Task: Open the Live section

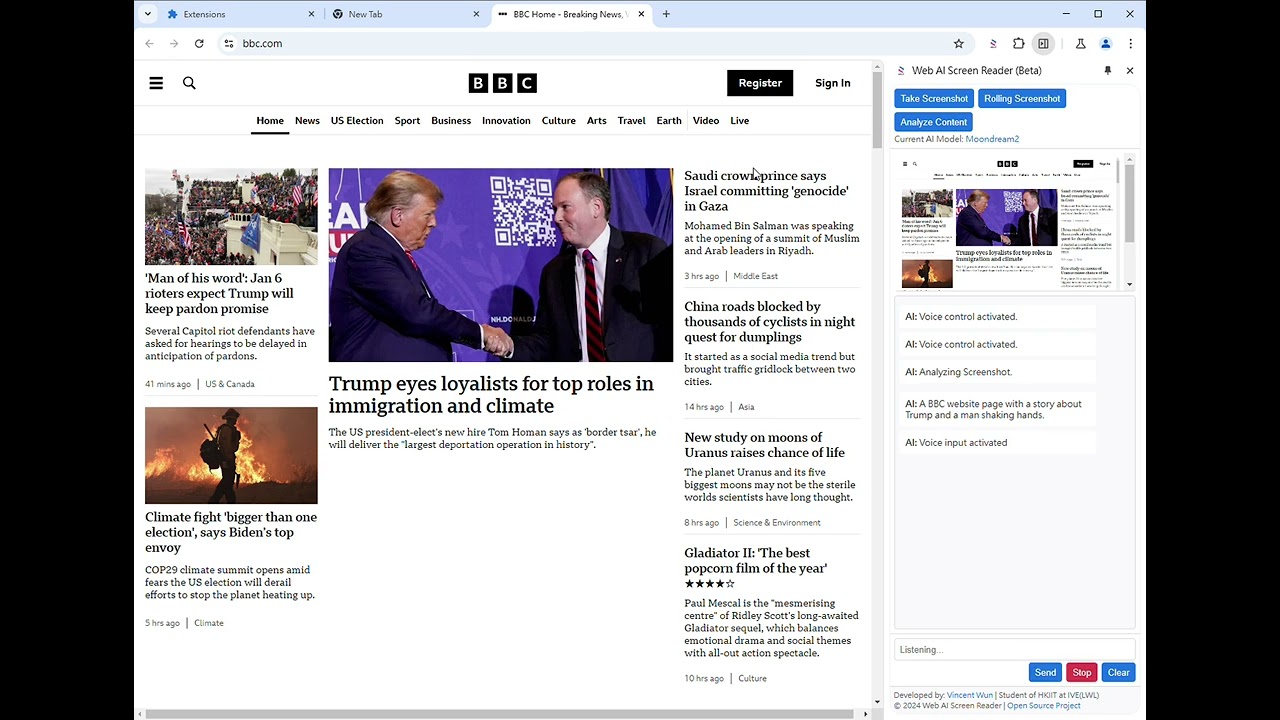Action: coord(740,120)
